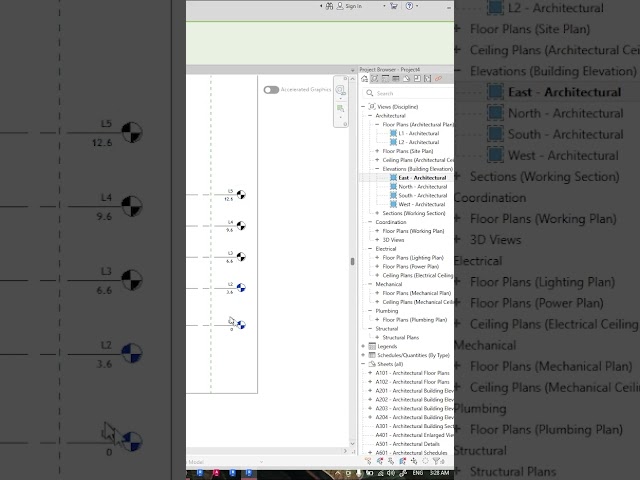Select the L4 level head at 9.6 in the elevation view
Viewport: 640px width, 480px height.
tap(241, 225)
